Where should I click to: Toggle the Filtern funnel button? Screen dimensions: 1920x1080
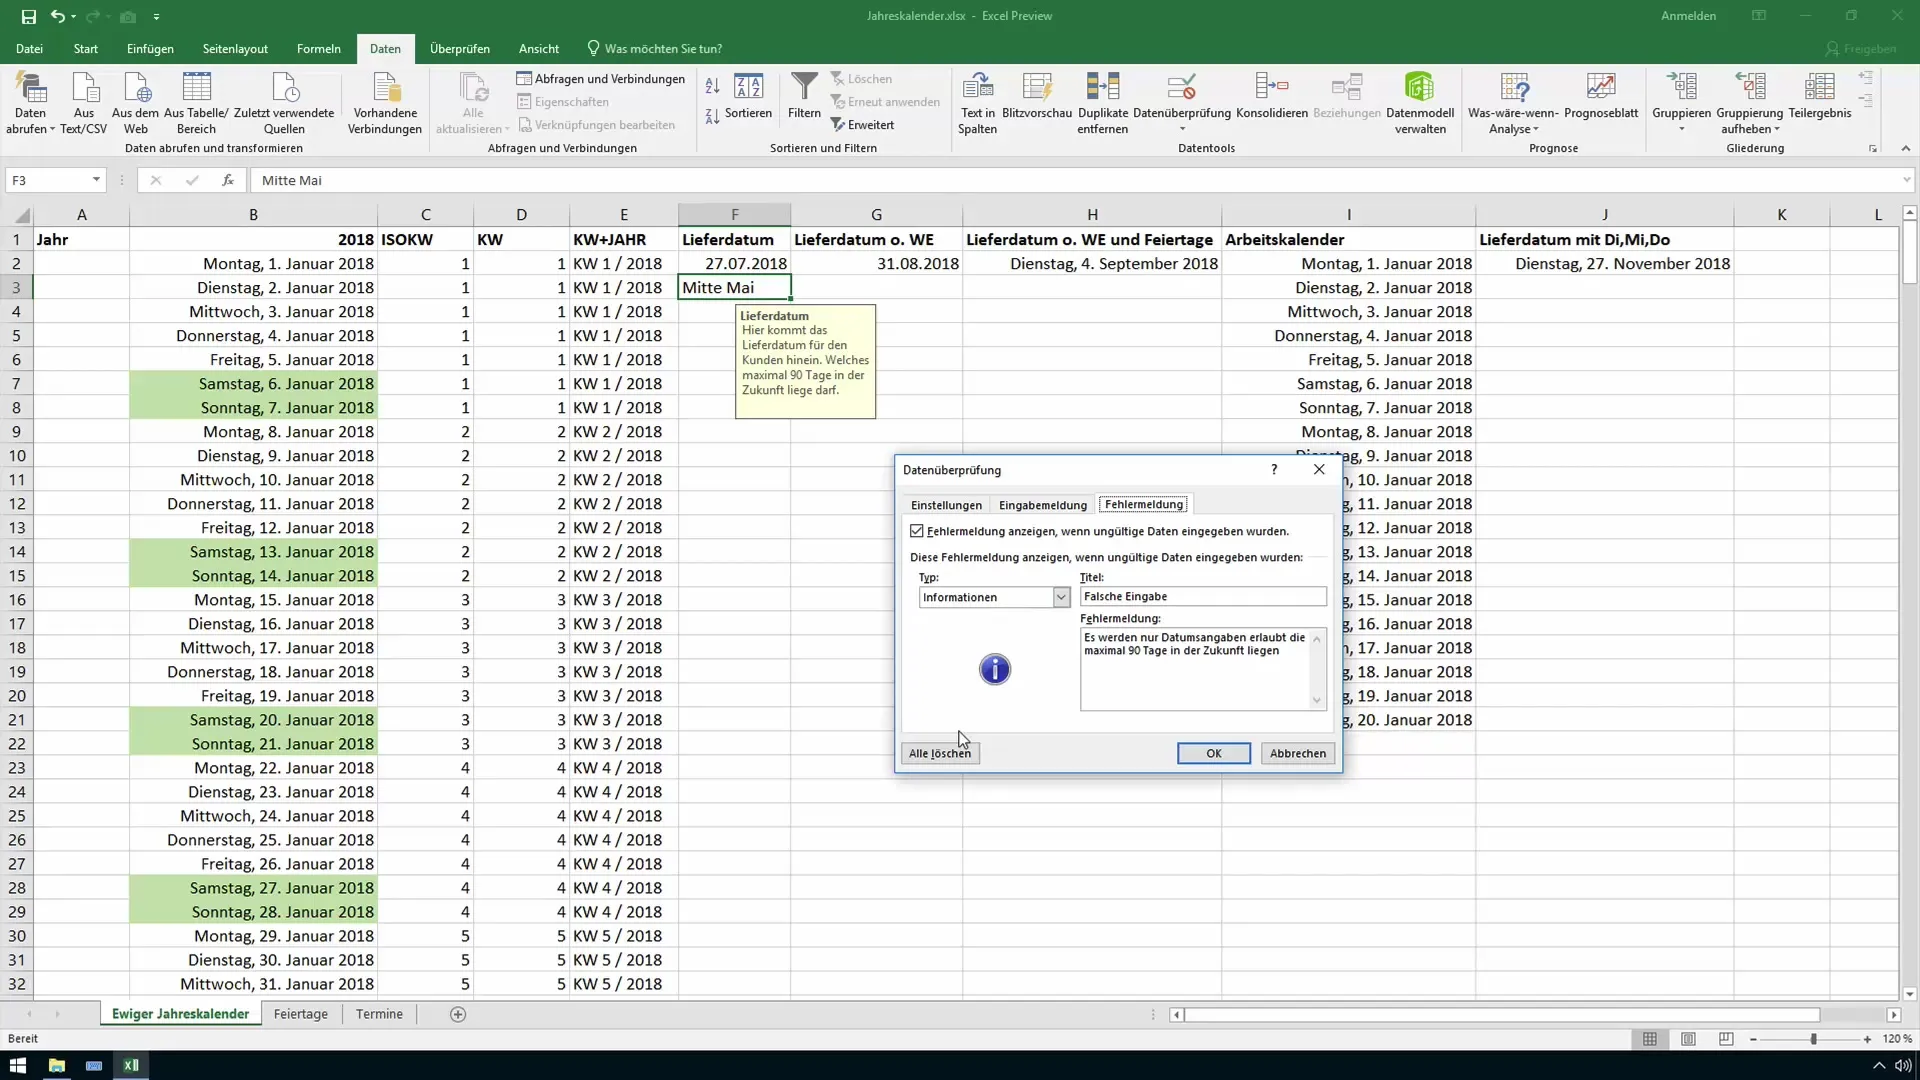click(804, 97)
